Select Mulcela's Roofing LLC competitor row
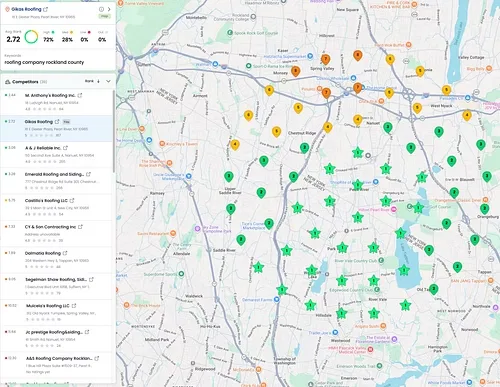This screenshot has height=387, width=500. pyautogui.click(x=57, y=312)
